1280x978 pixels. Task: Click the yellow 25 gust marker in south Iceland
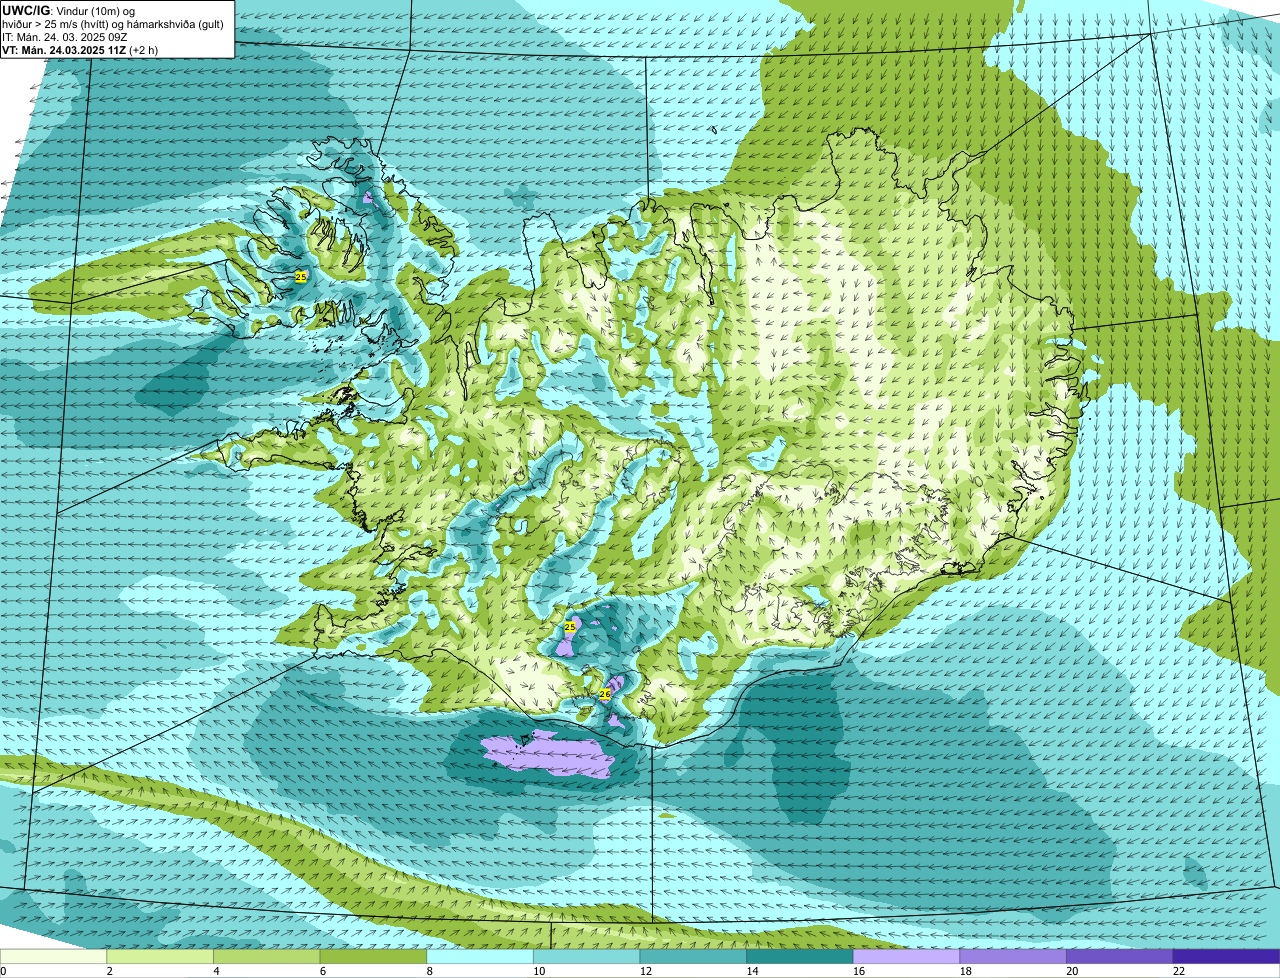pyautogui.click(x=570, y=627)
